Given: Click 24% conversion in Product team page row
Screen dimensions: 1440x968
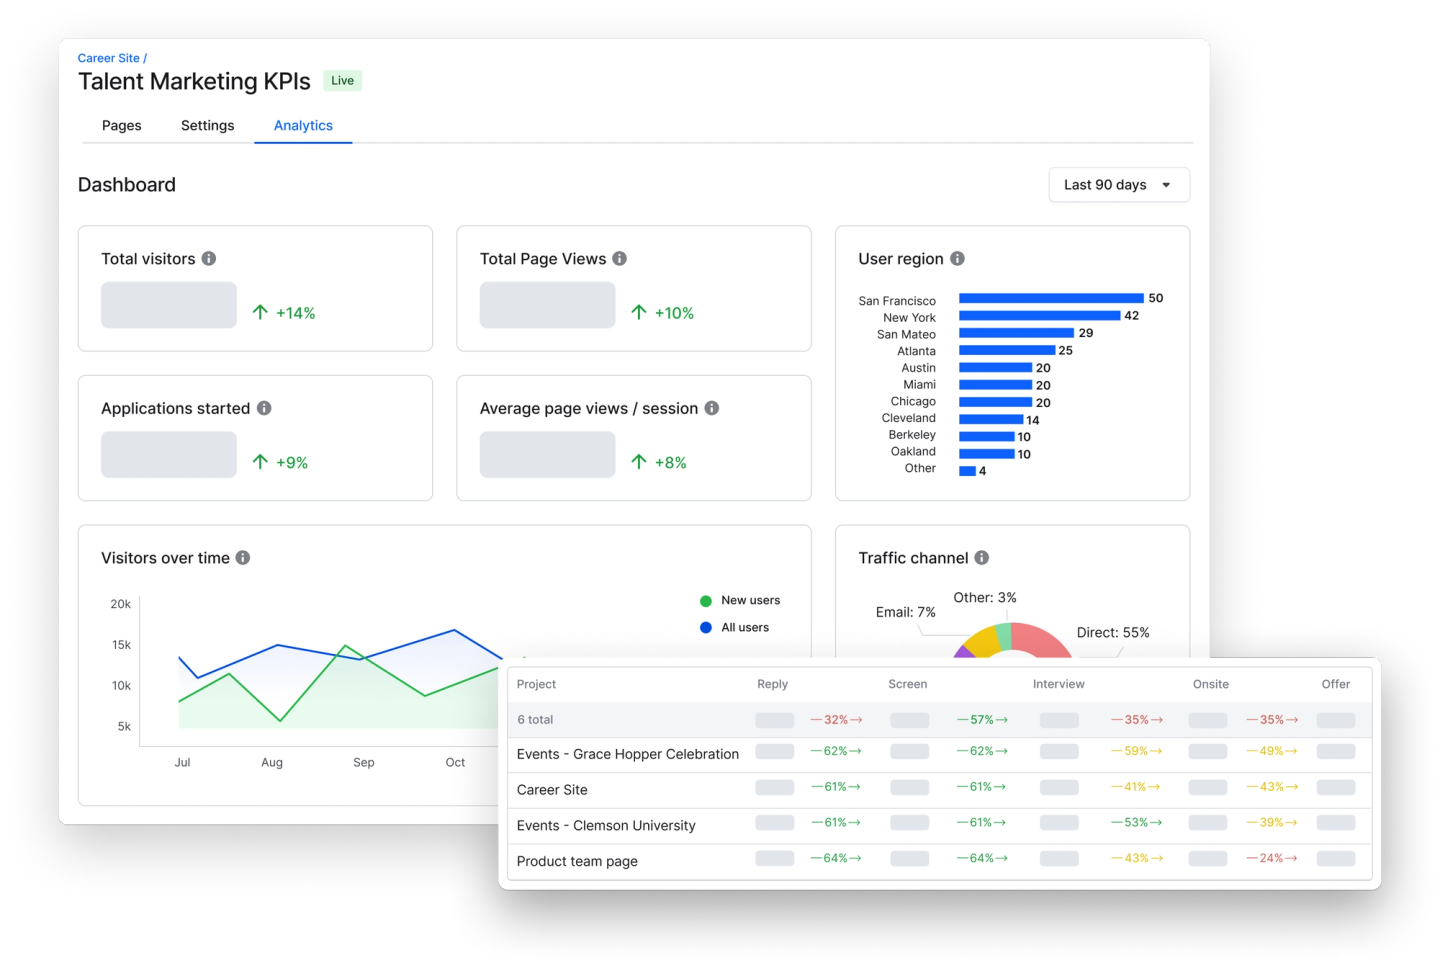Looking at the screenshot, I should 1272,858.
